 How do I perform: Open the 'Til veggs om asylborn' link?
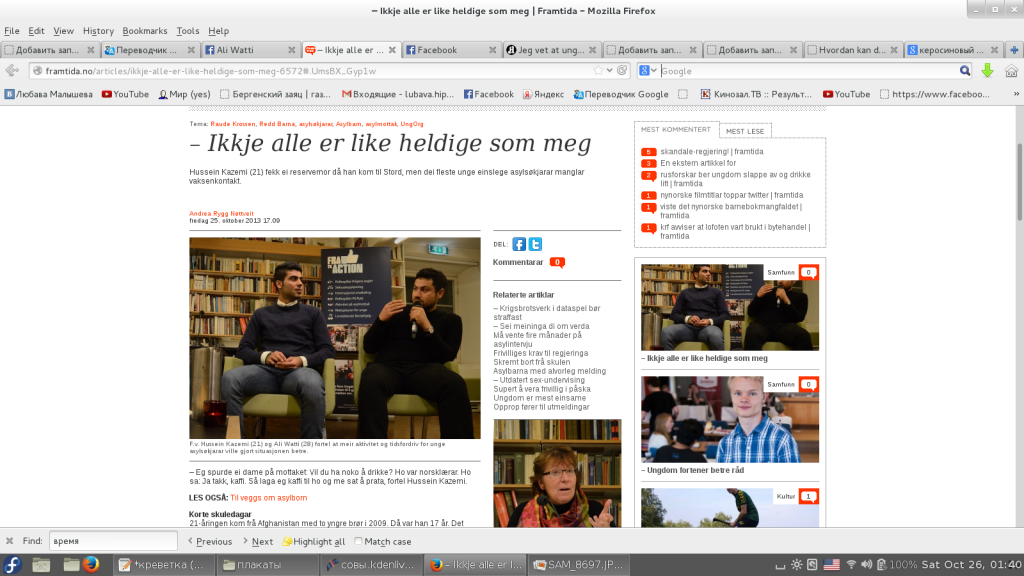point(268,497)
